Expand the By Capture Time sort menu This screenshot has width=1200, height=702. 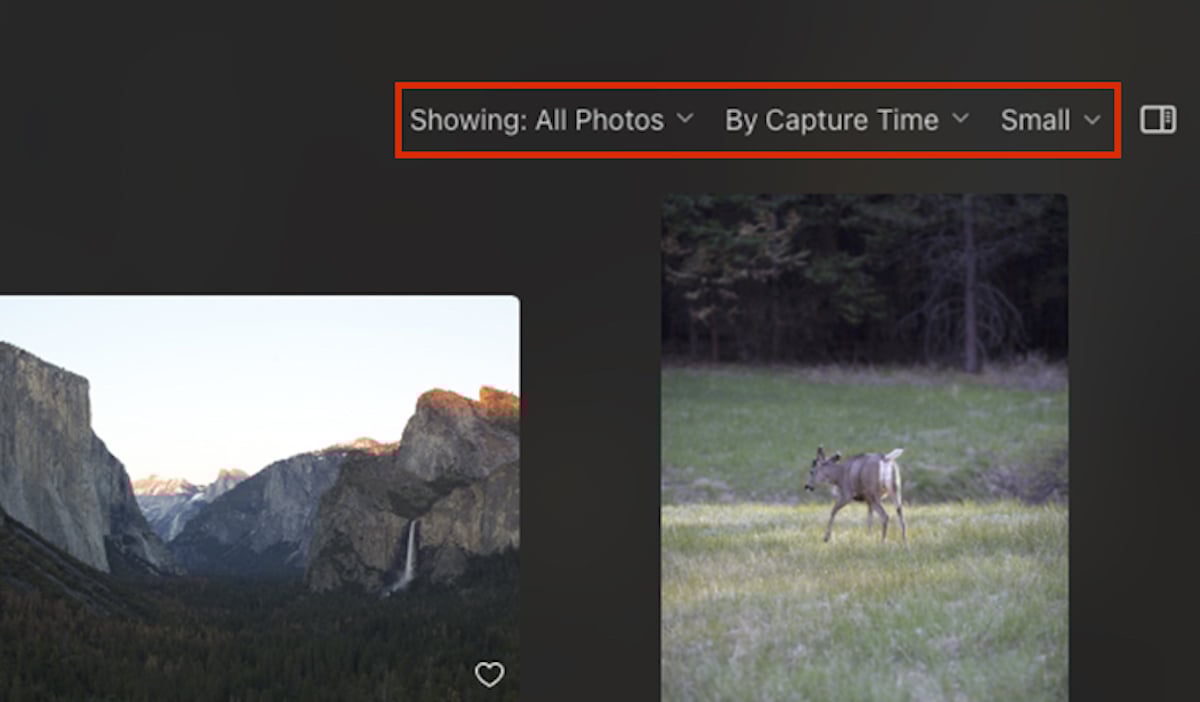tap(843, 120)
